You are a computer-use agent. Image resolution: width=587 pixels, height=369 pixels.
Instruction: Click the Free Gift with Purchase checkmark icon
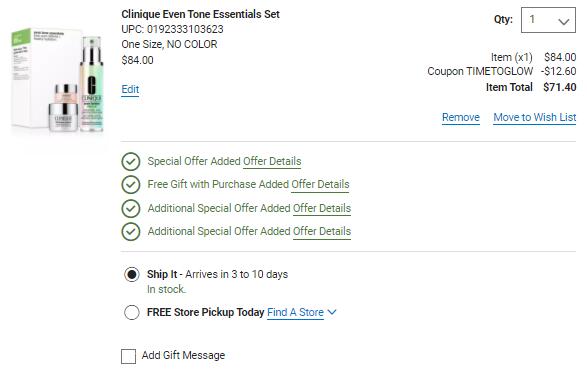tap(131, 184)
